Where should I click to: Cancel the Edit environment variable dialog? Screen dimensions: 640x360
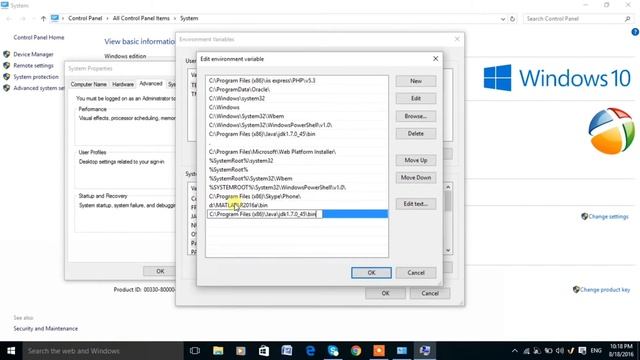point(416,273)
